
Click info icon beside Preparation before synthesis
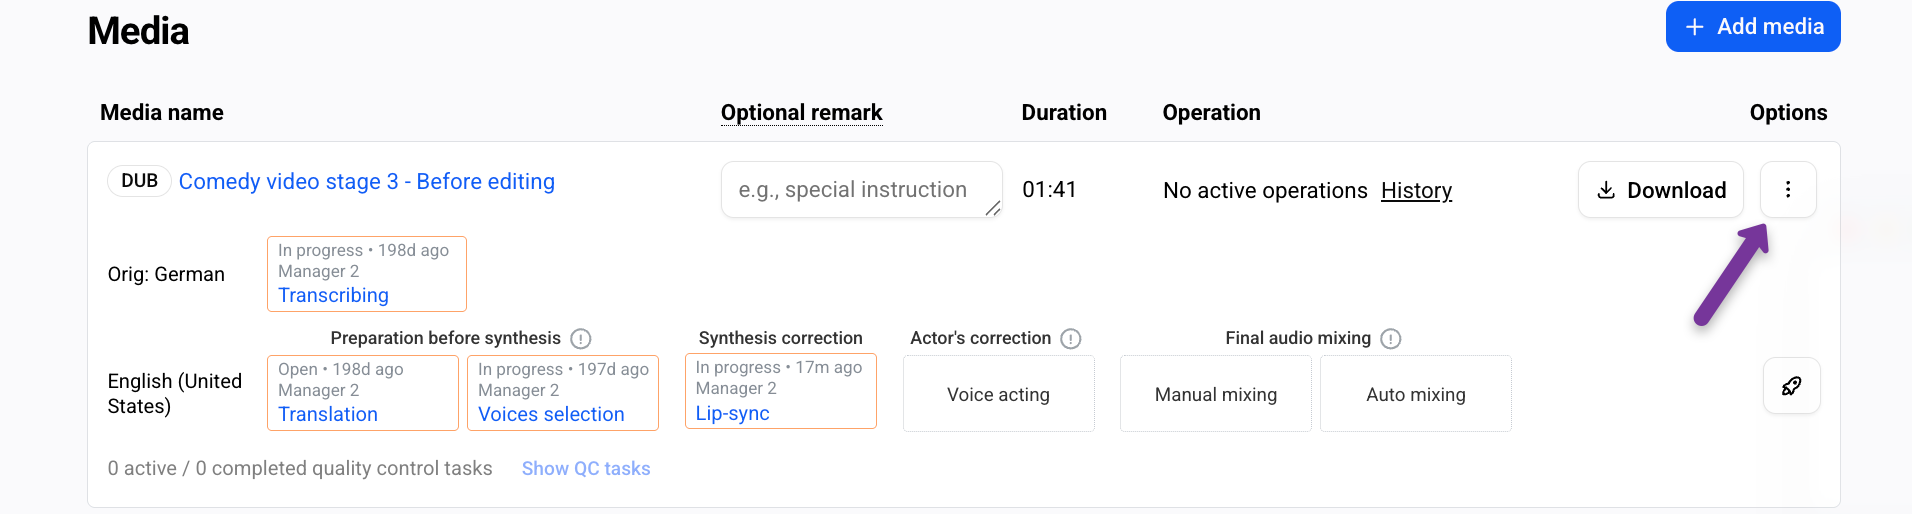coord(581,339)
